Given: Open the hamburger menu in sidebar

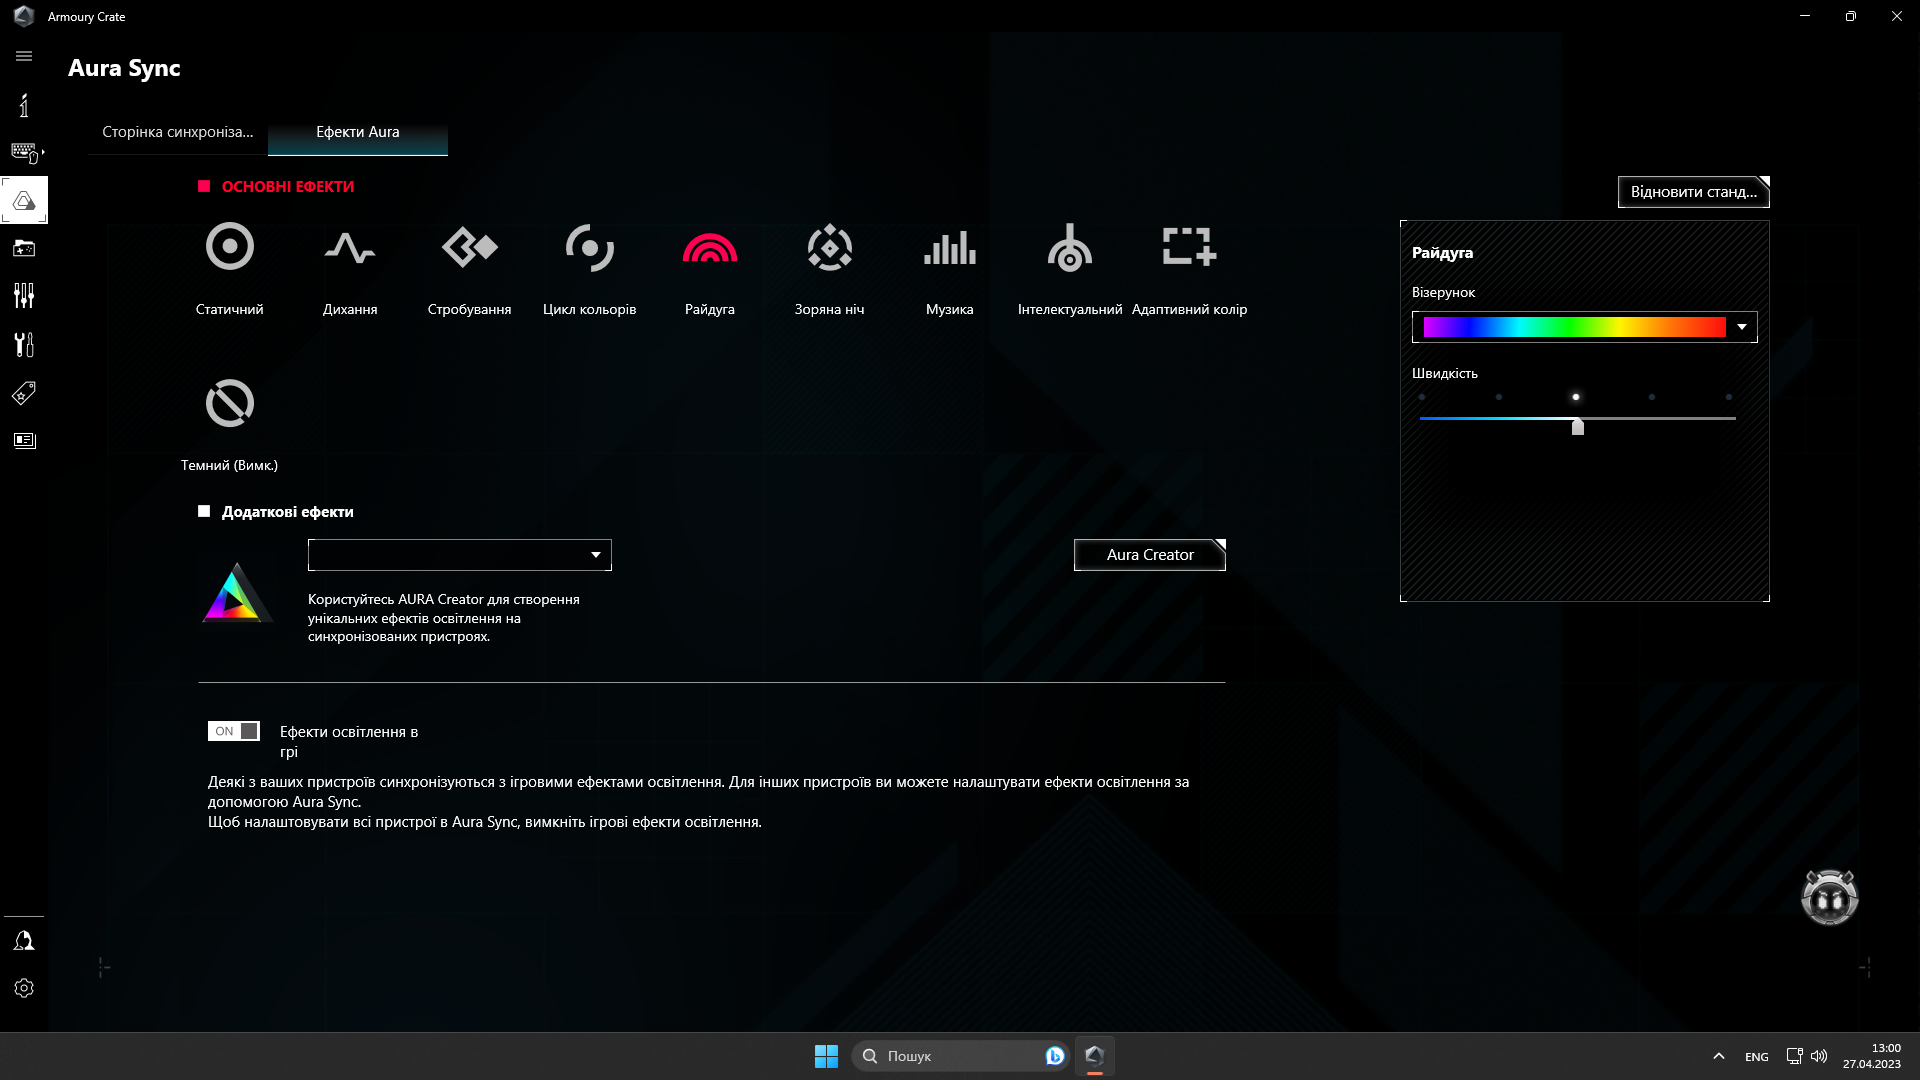Looking at the screenshot, I should tap(24, 56).
